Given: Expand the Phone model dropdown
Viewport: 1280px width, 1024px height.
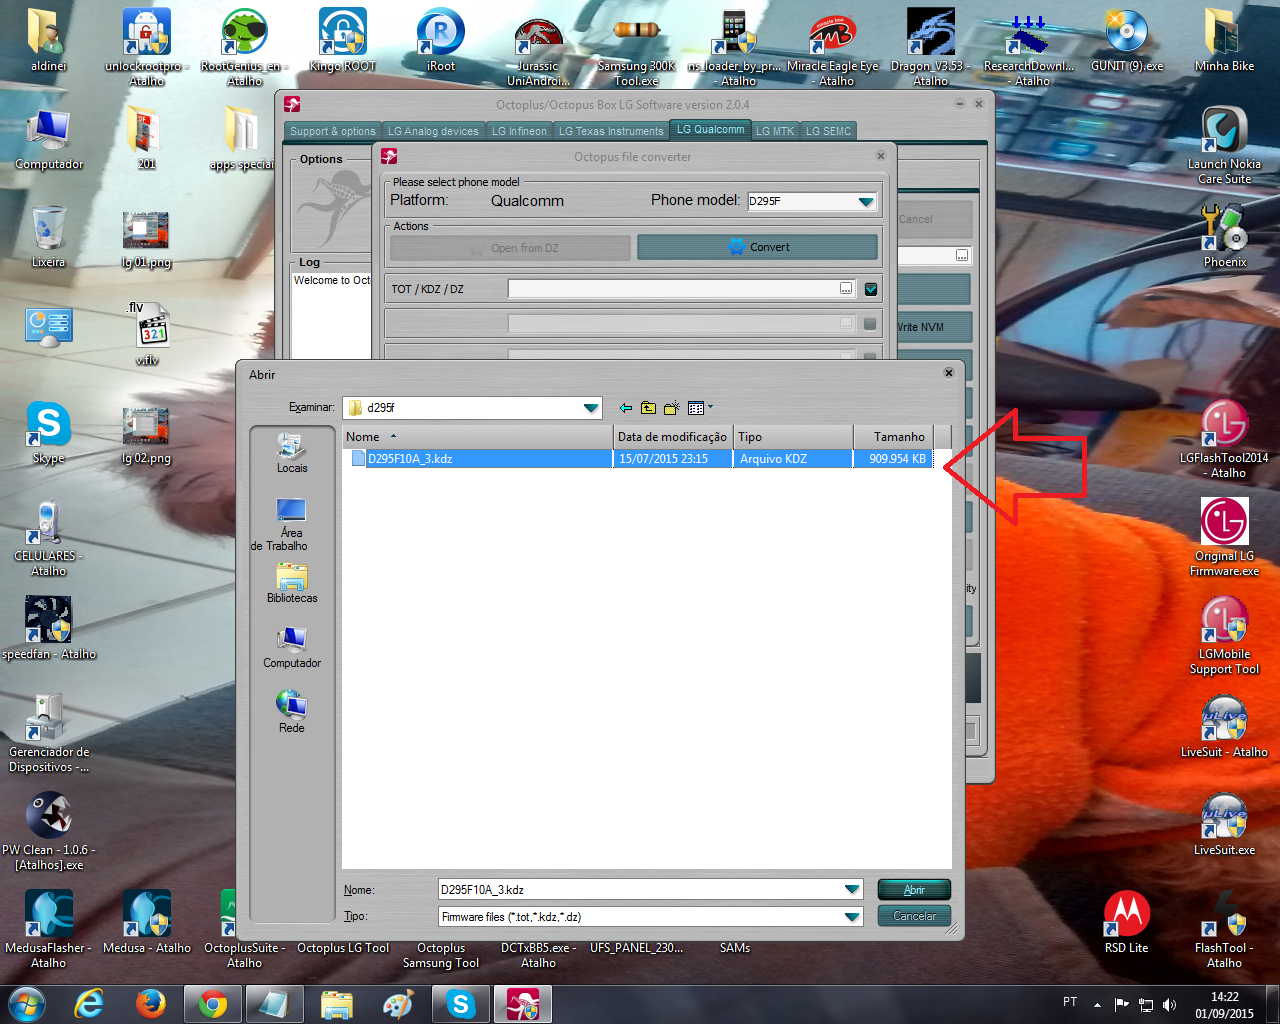Looking at the screenshot, I should click(866, 201).
